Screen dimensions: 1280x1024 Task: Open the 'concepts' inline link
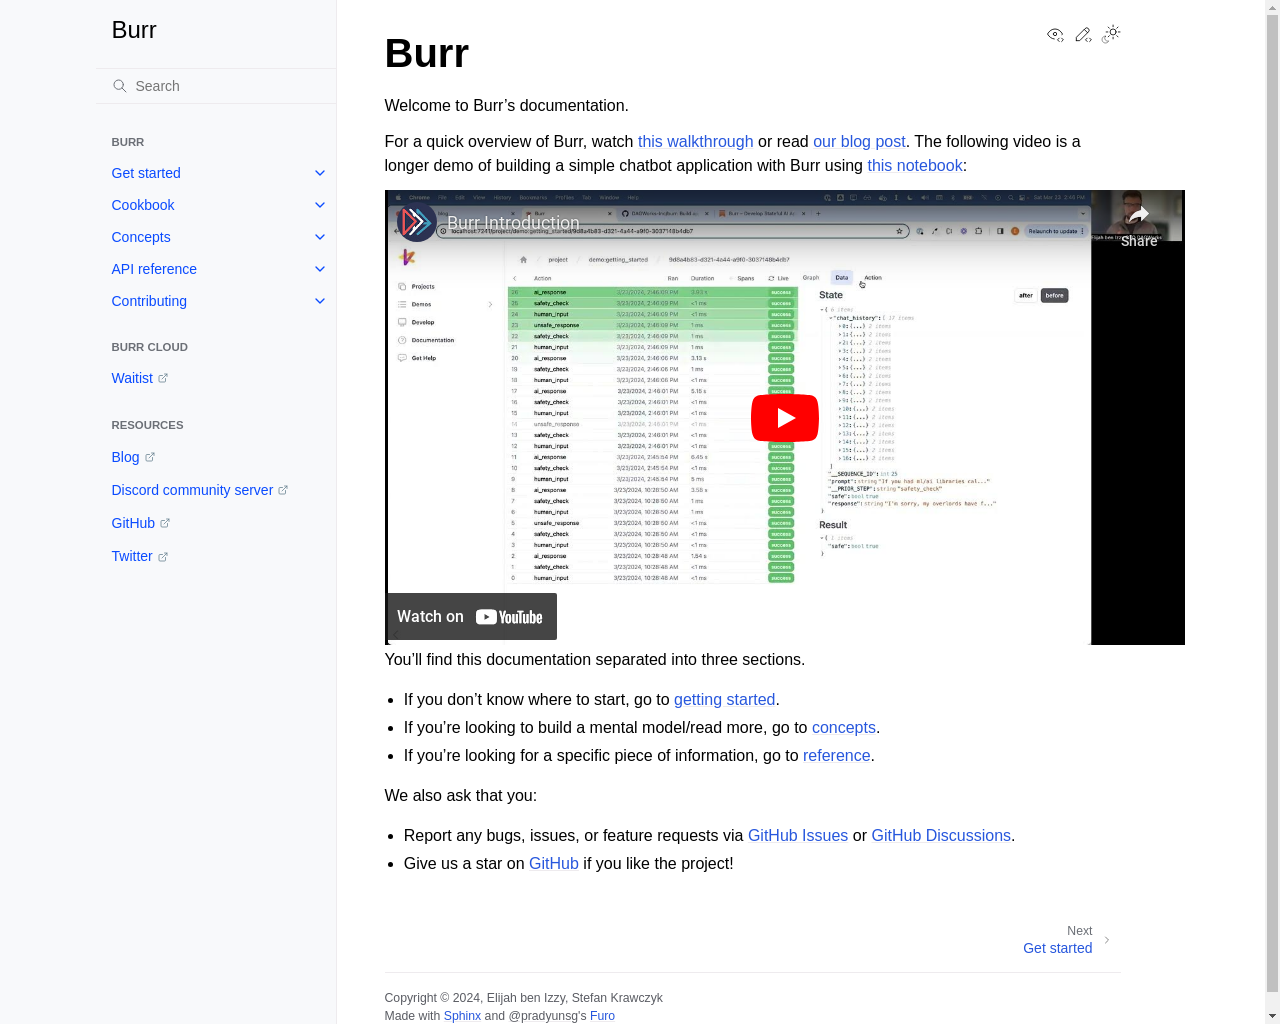click(844, 728)
